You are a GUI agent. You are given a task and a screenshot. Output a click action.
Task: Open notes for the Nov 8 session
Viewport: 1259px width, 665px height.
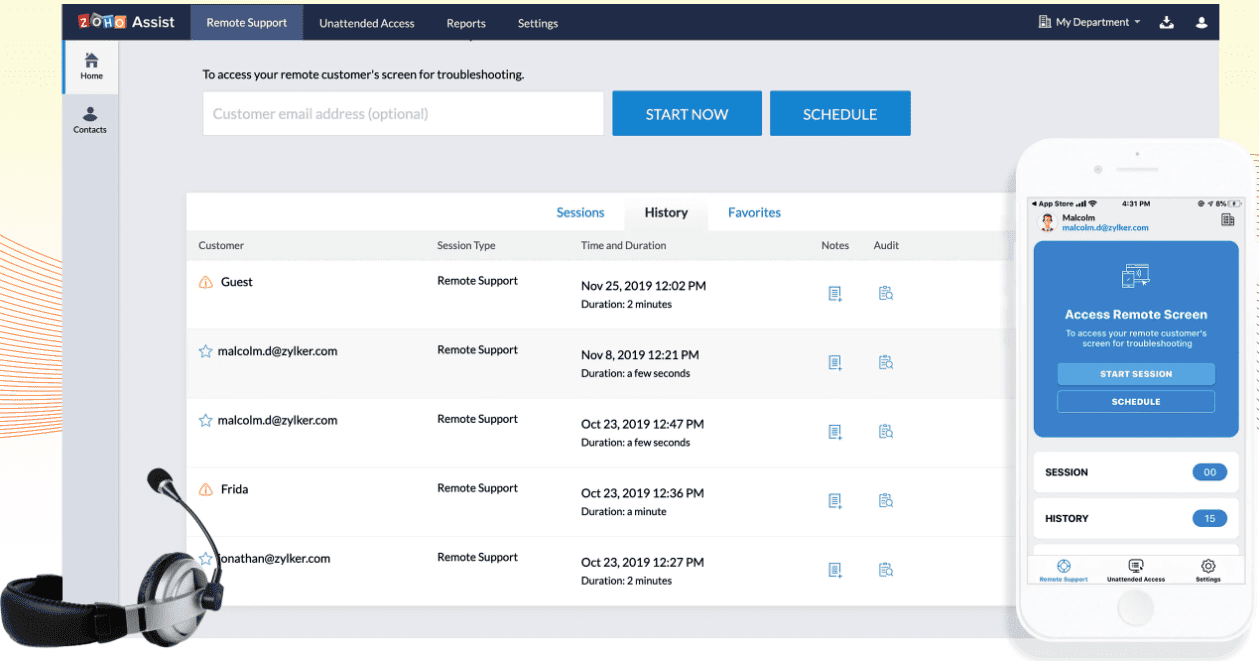(x=835, y=362)
